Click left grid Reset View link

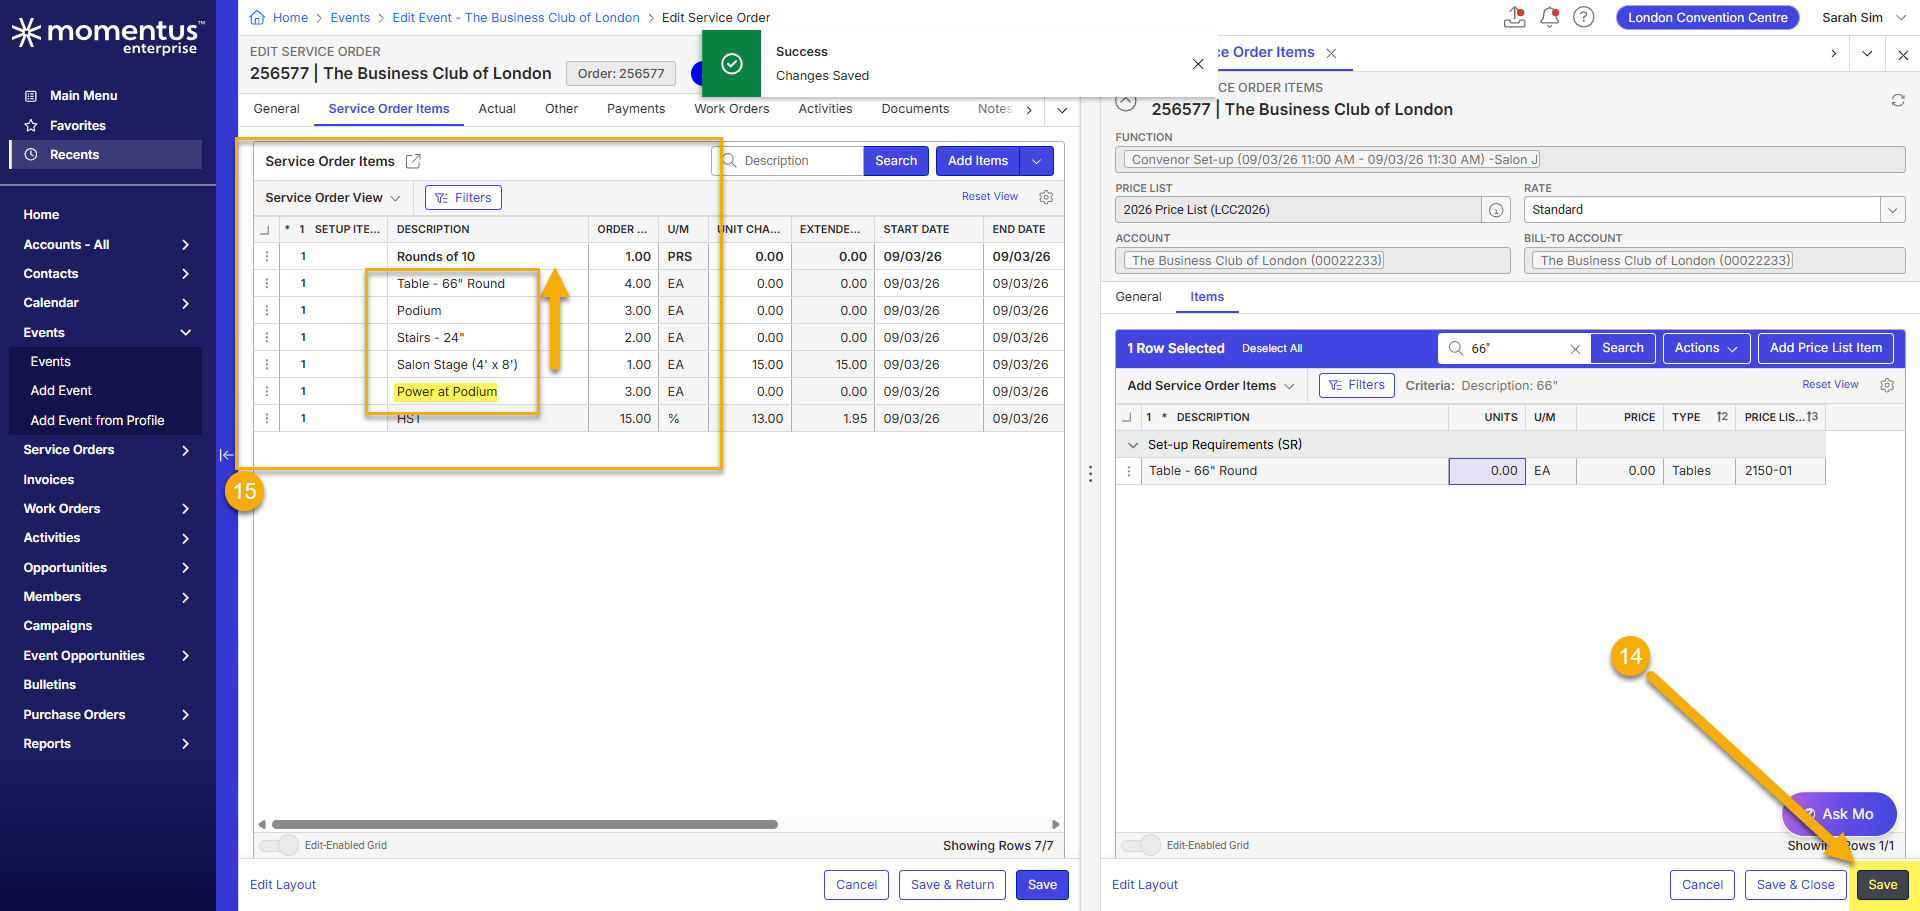click(990, 197)
